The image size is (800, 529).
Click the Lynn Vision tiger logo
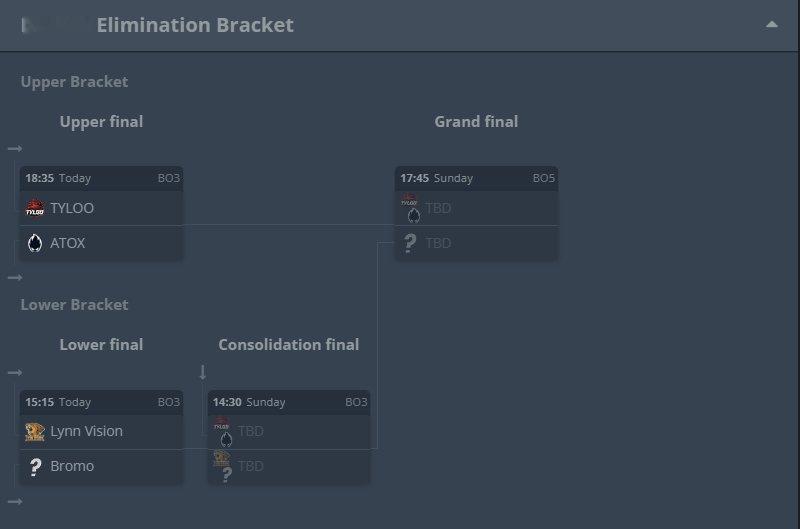[x=35, y=432]
